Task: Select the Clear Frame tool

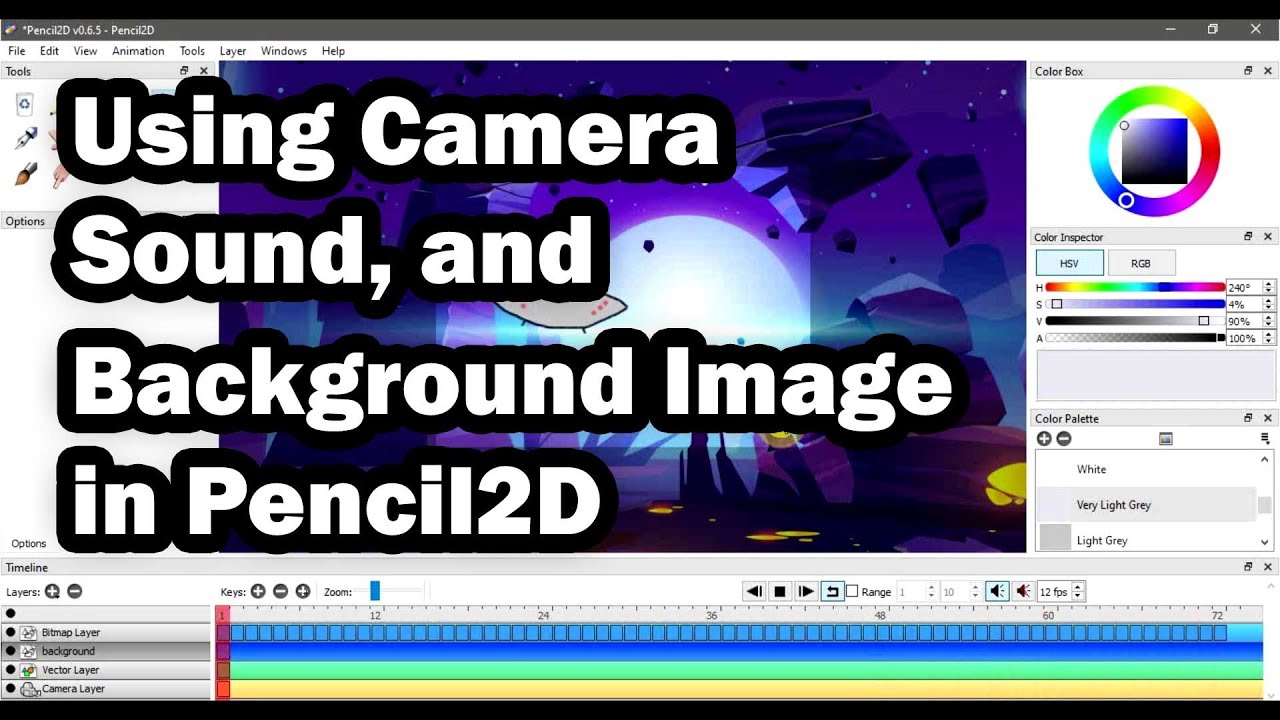Action: [25, 103]
